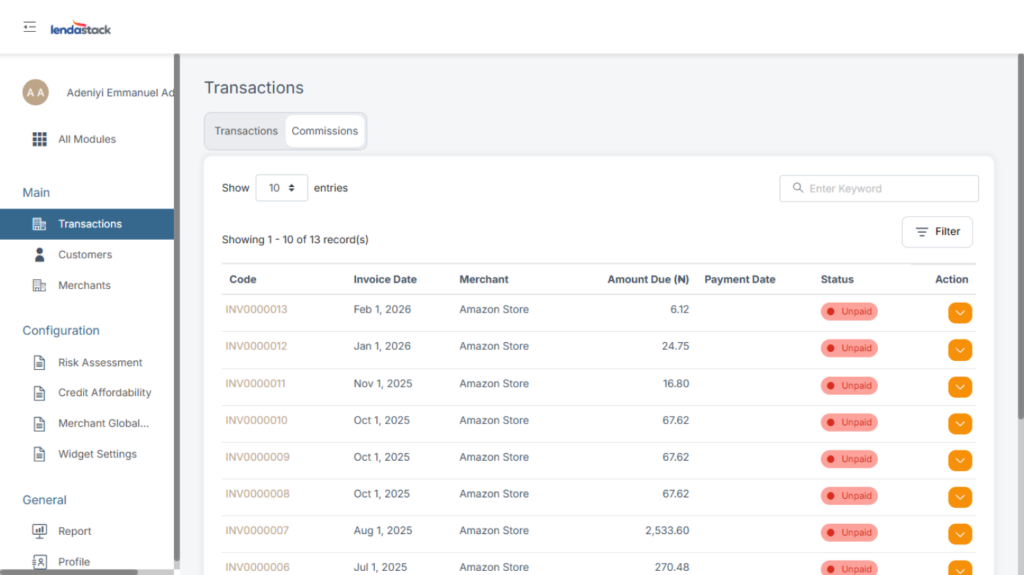This screenshot has width=1024, height=575.
Task: Collapse sidebar using the hamburger menu icon
Action: 30,27
